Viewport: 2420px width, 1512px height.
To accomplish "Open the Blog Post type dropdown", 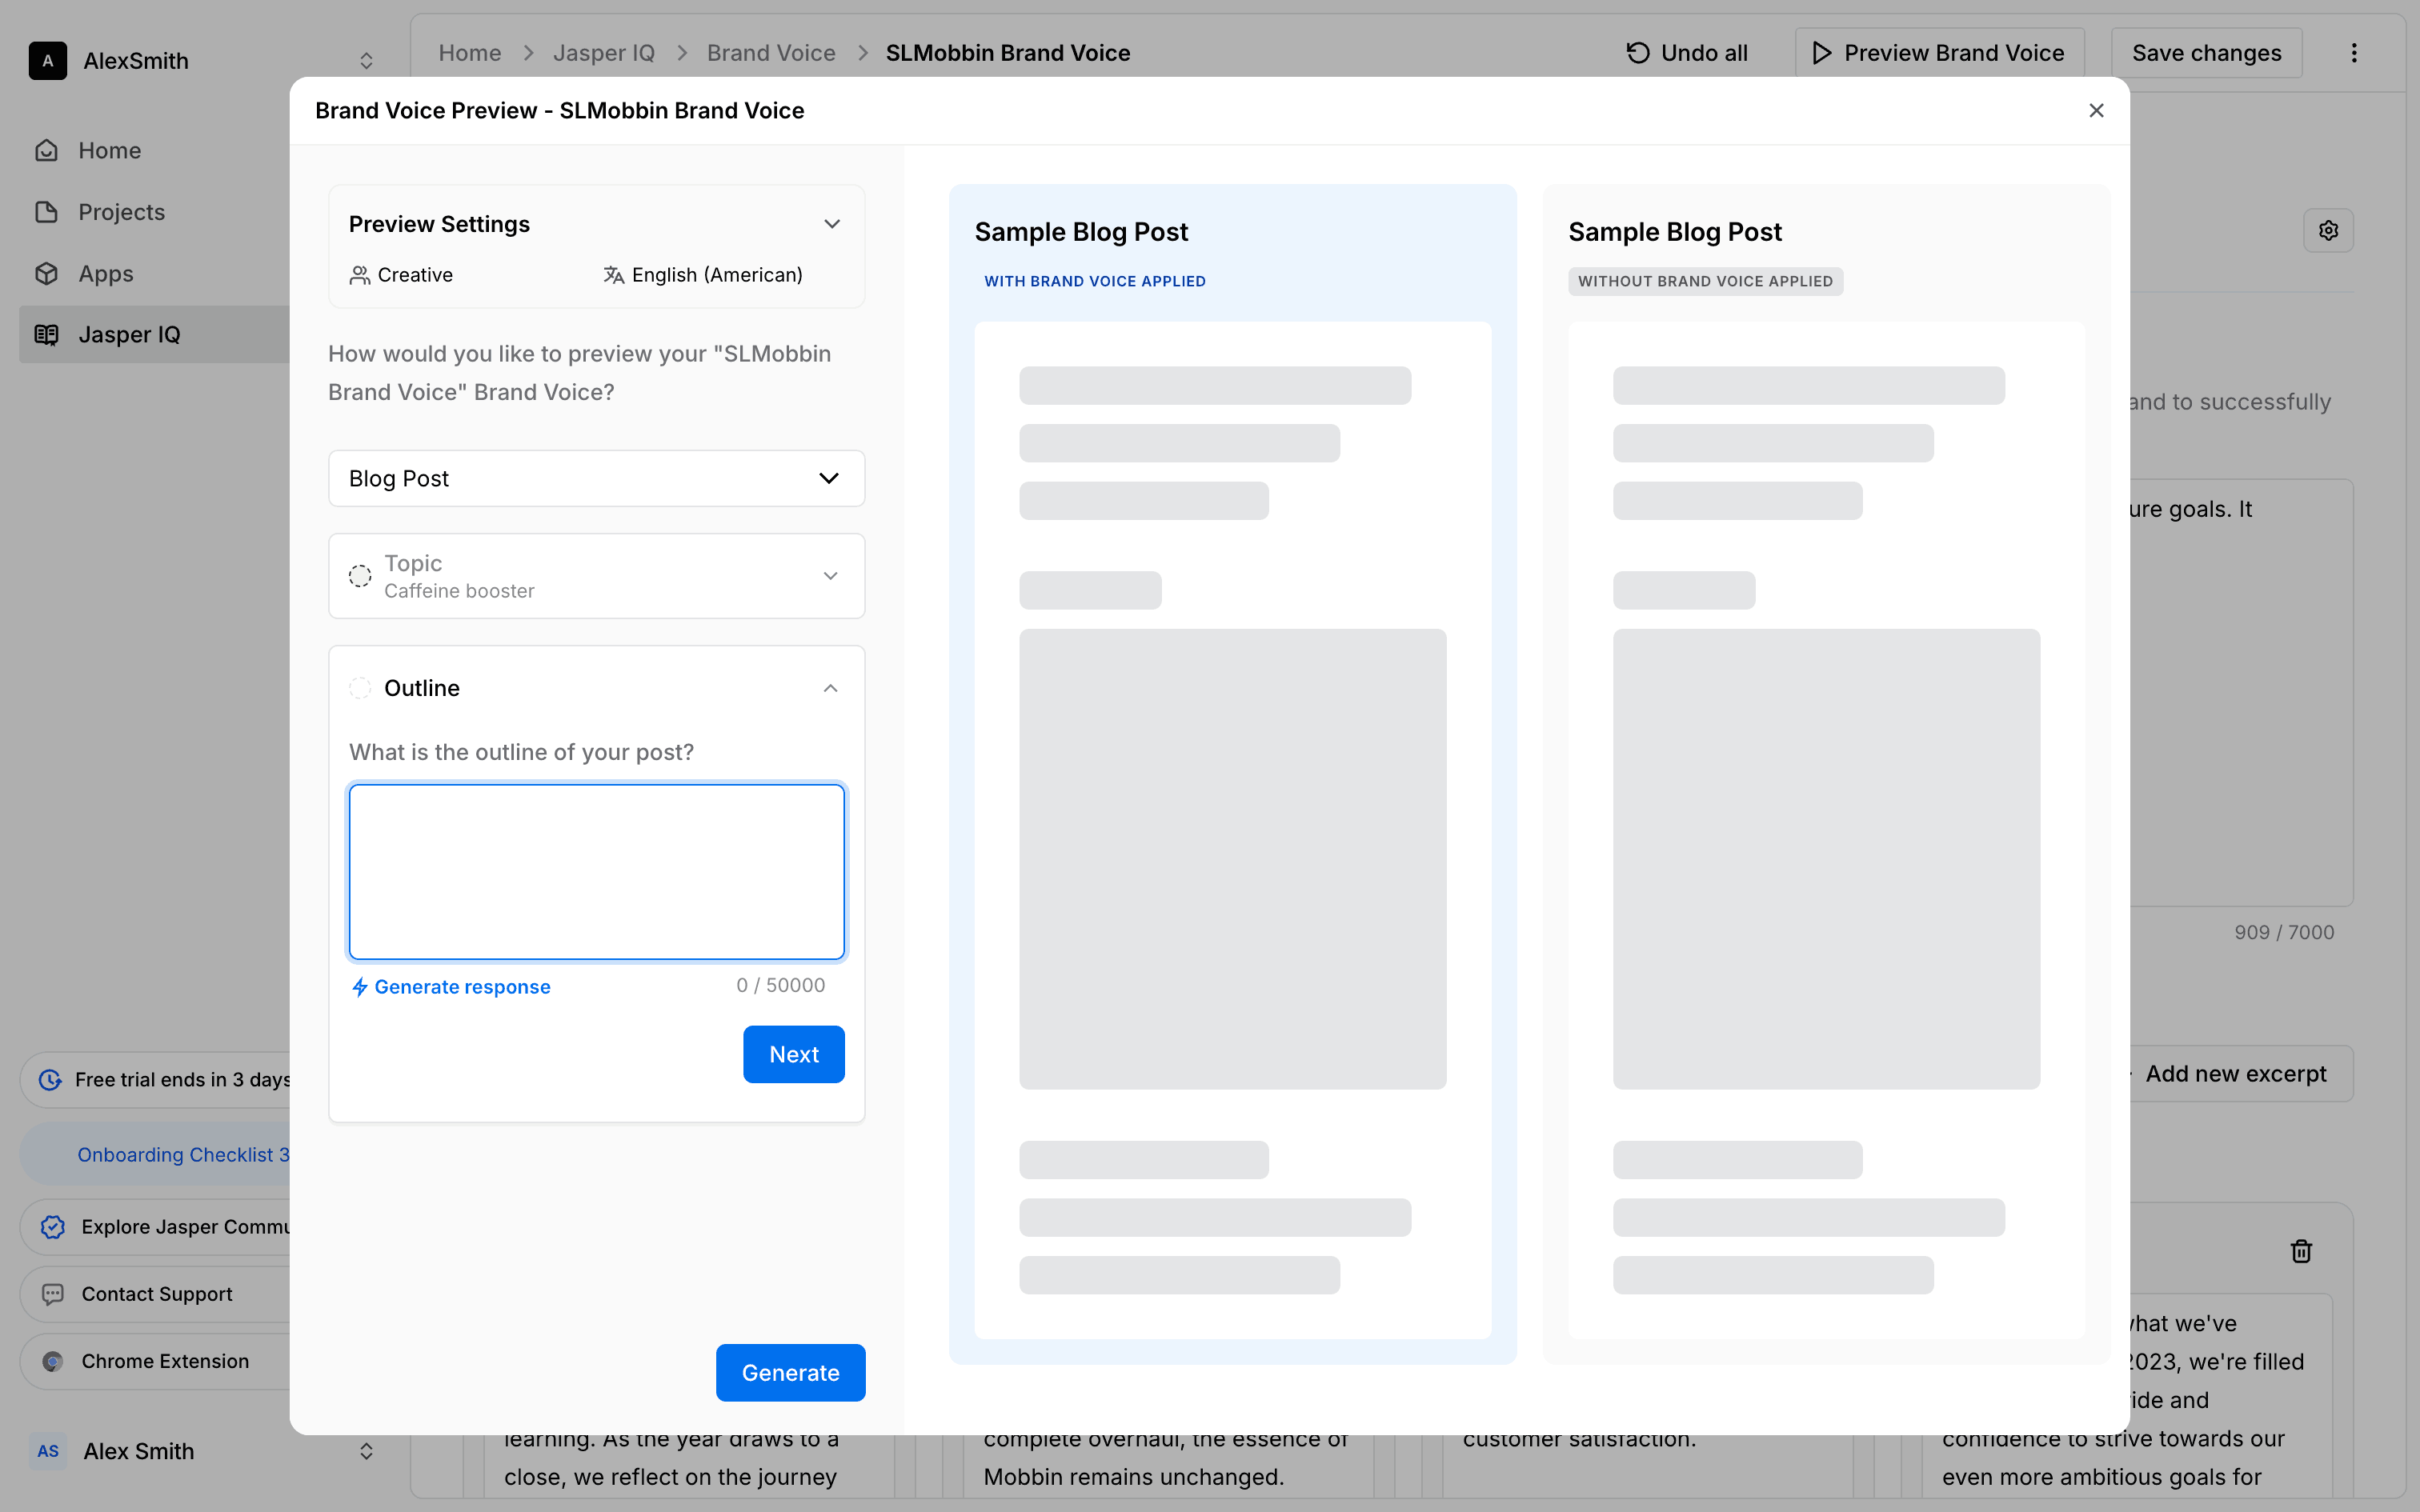I will click(596, 478).
